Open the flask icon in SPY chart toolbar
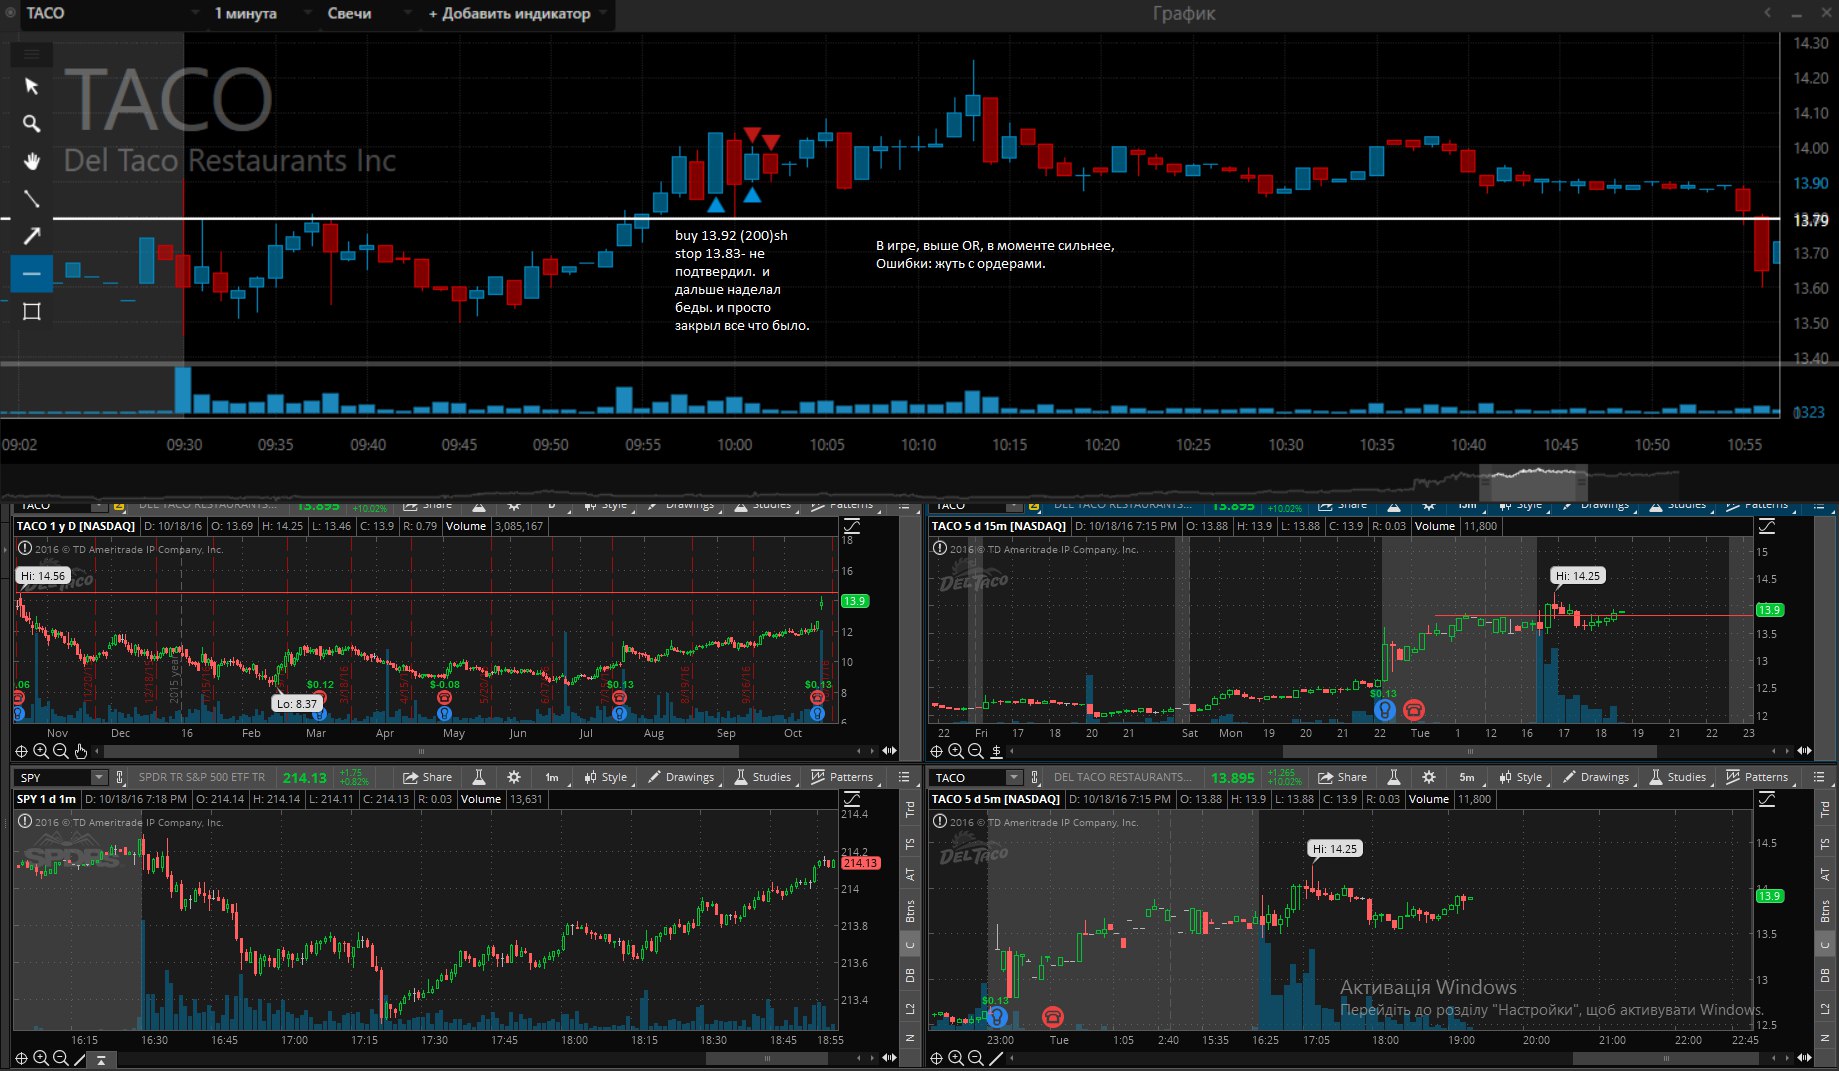The height and width of the screenshot is (1071, 1839). pyautogui.click(x=478, y=777)
